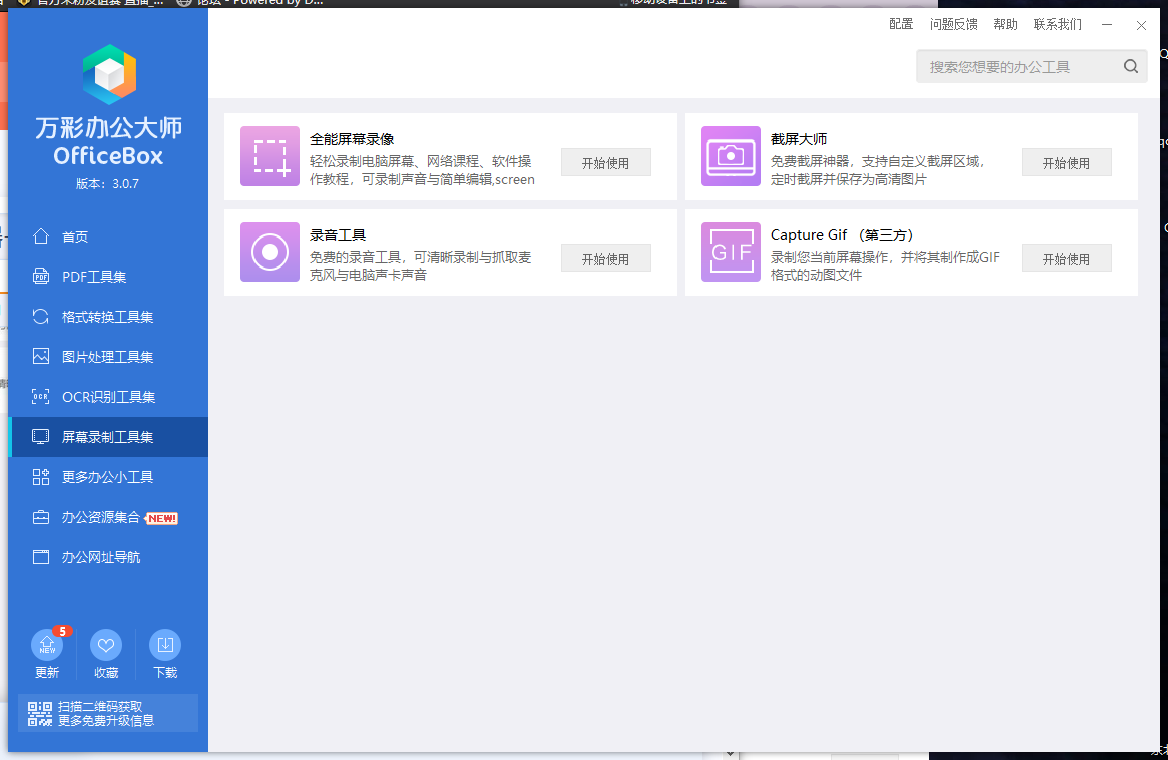Click the 收藏 heart icon
Screen dimensions: 1168x760
[x=106, y=645]
